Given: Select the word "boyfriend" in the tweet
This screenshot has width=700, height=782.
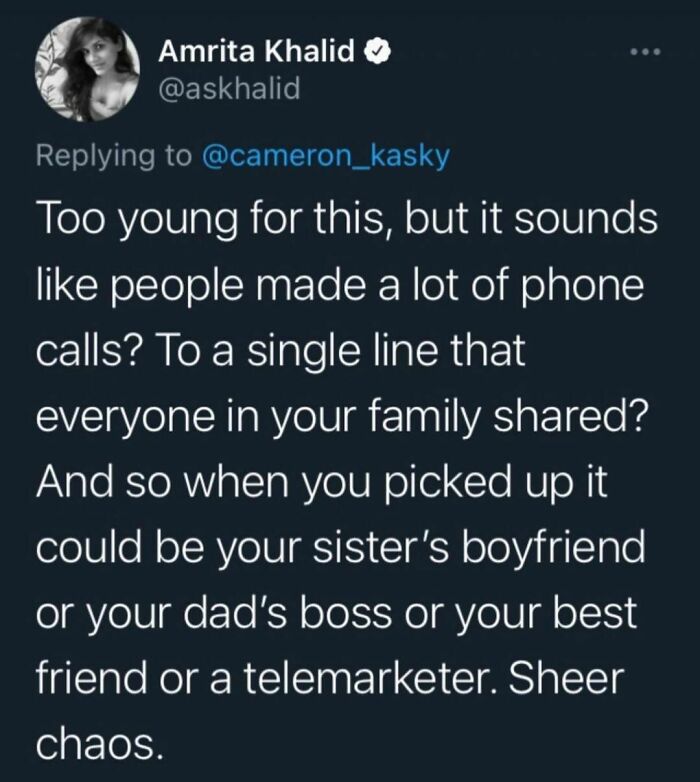Looking at the screenshot, I should coord(554,548).
